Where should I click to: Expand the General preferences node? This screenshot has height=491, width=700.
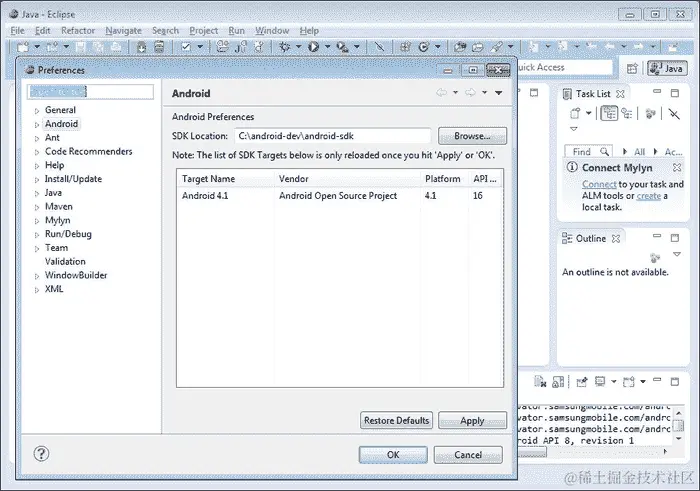tap(37, 111)
